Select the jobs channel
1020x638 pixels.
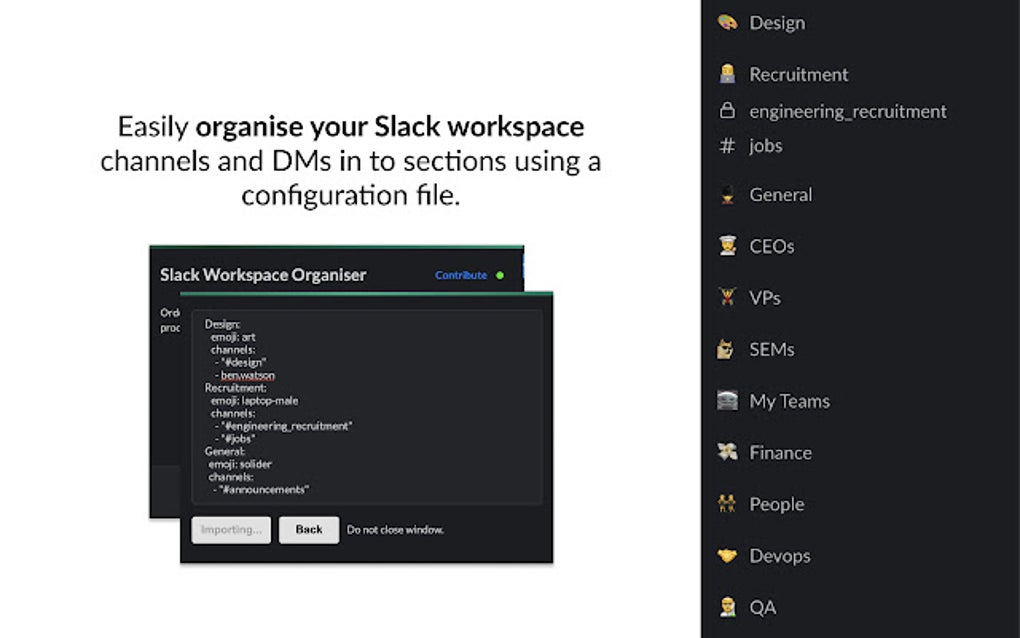click(x=765, y=146)
